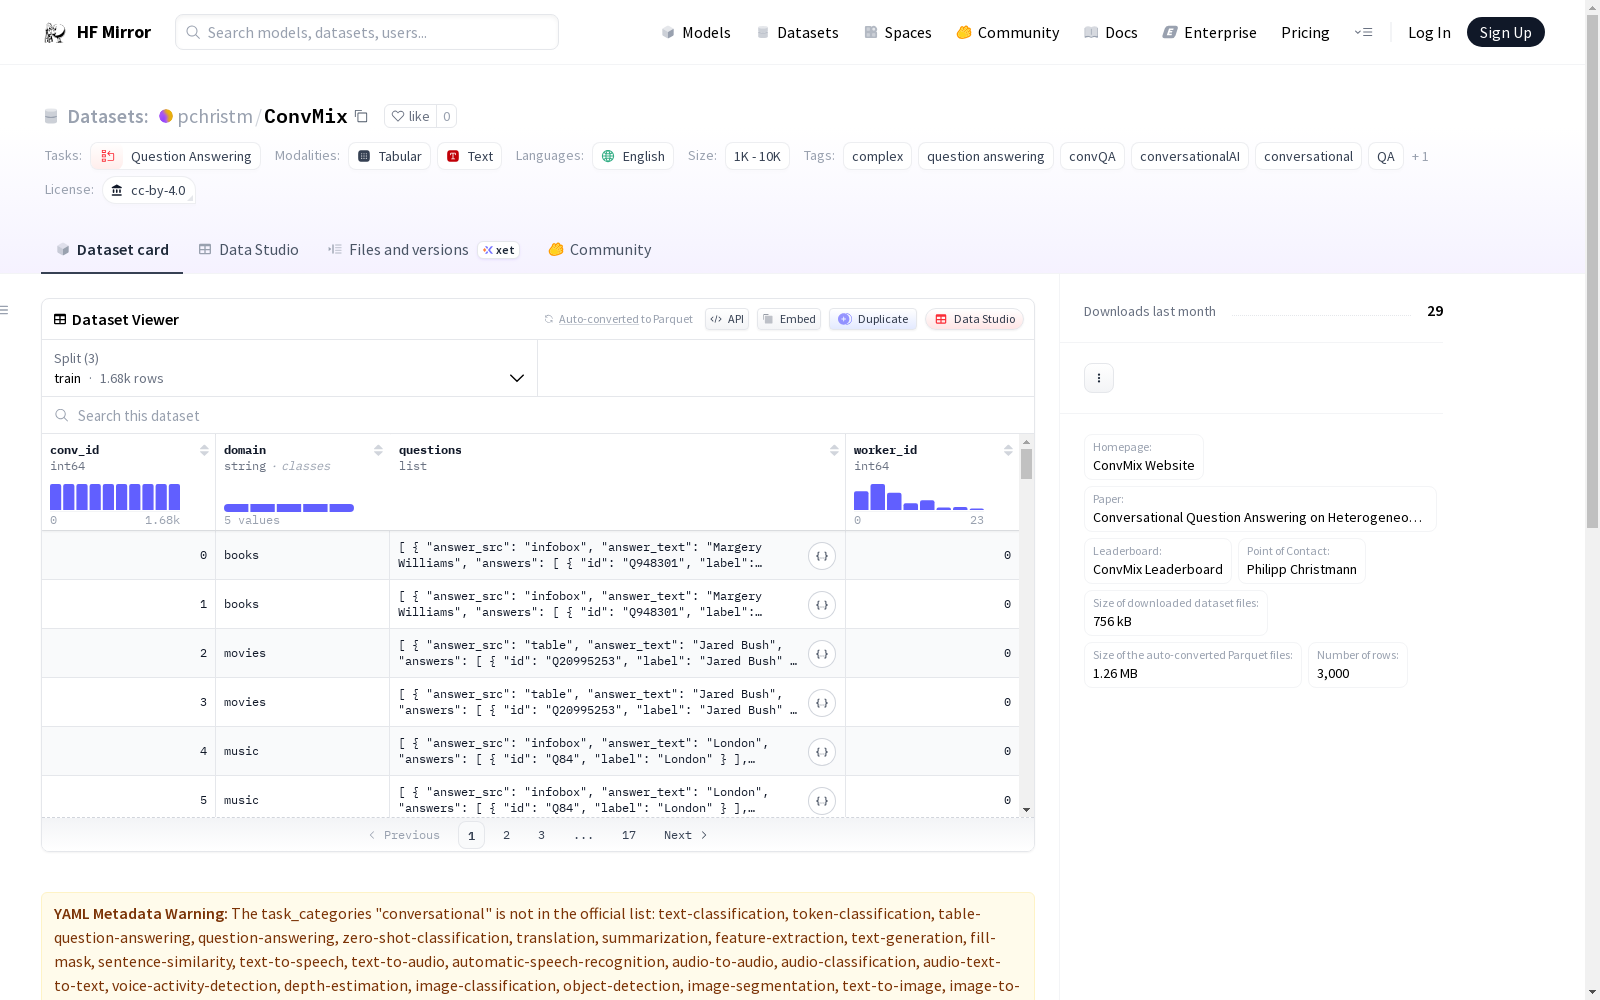Open the Philipp Christmann contact link

(1302, 561)
